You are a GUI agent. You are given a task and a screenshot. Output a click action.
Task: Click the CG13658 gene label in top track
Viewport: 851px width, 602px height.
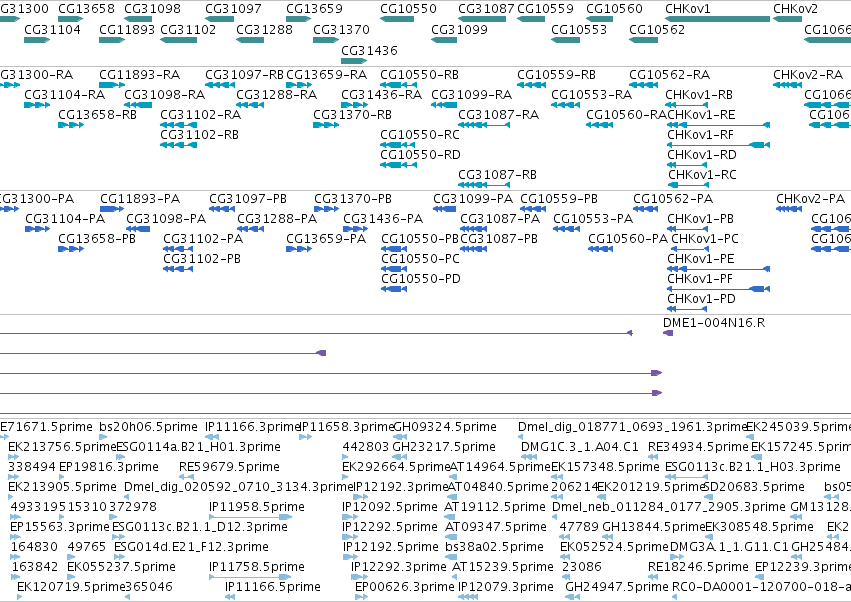(86, 9)
